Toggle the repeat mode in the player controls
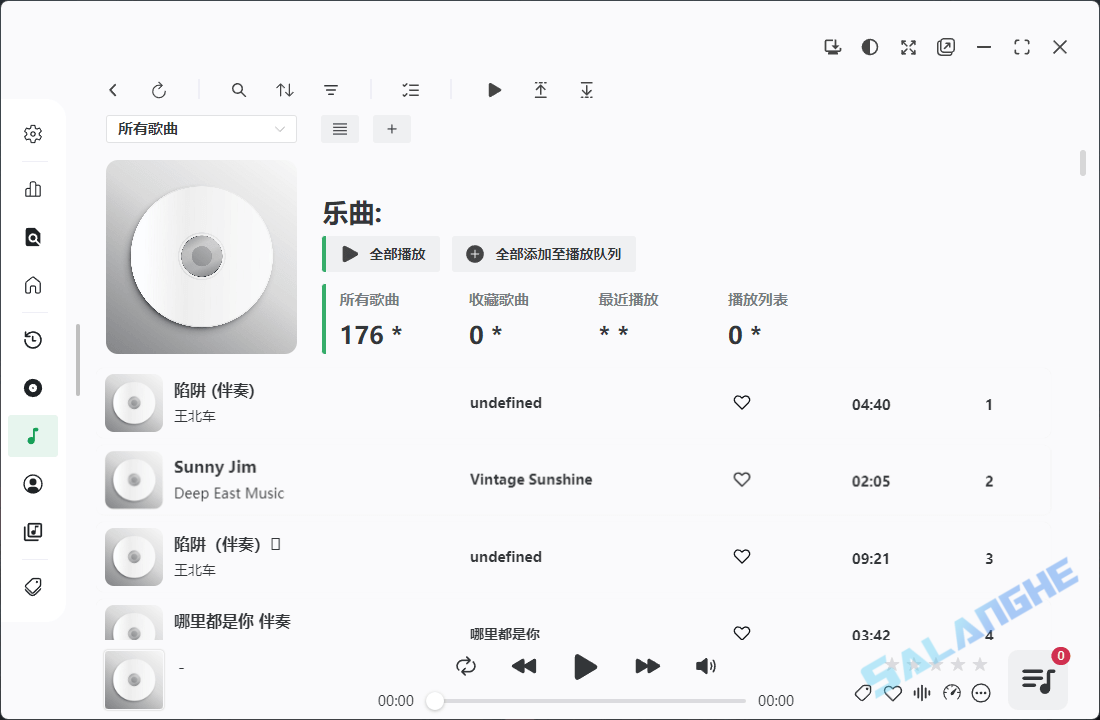Screen dimensions: 1100x720 tap(466, 666)
